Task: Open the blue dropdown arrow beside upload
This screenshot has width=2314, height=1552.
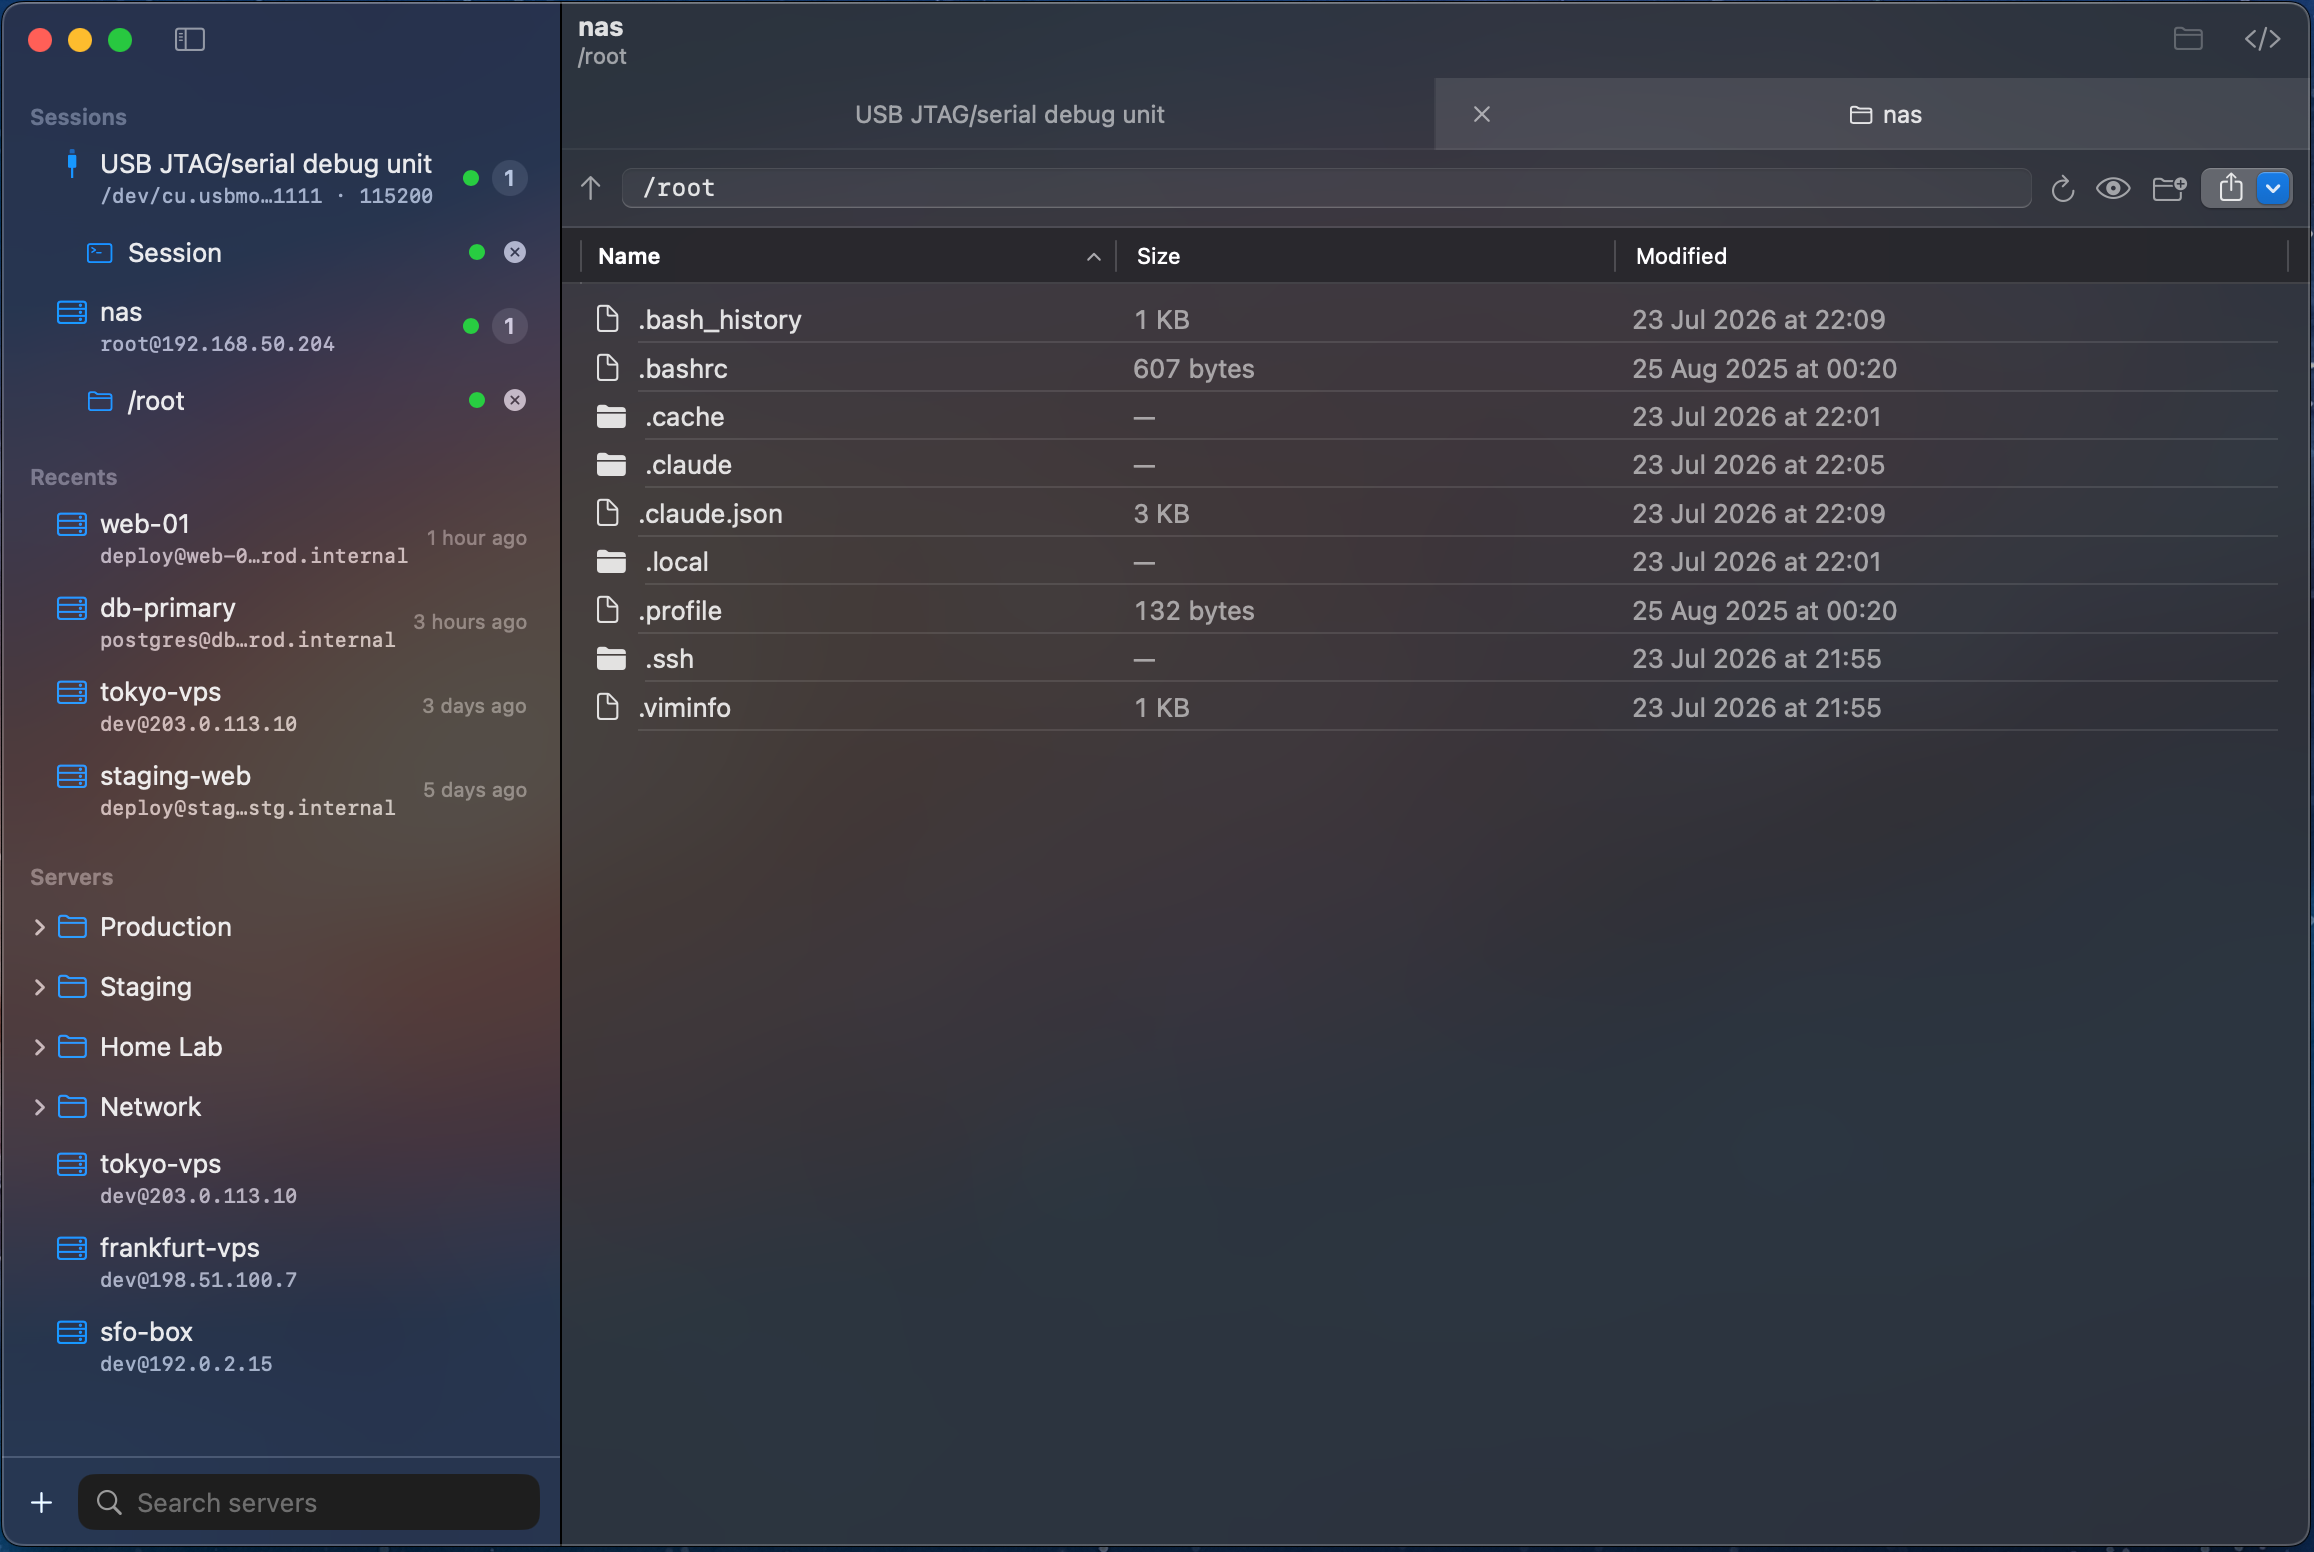Action: [2273, 188]
